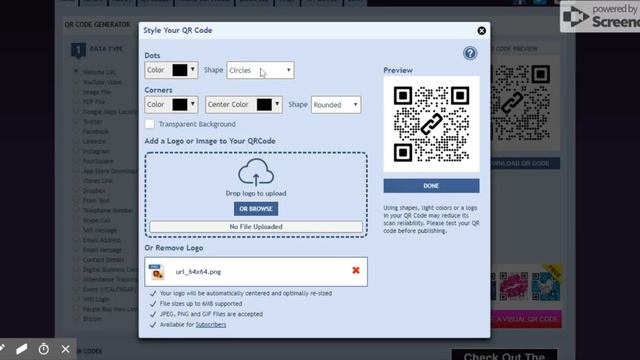Pick the Dots Color black swatch
The image size is (640, 360).
tap(180, 70)
